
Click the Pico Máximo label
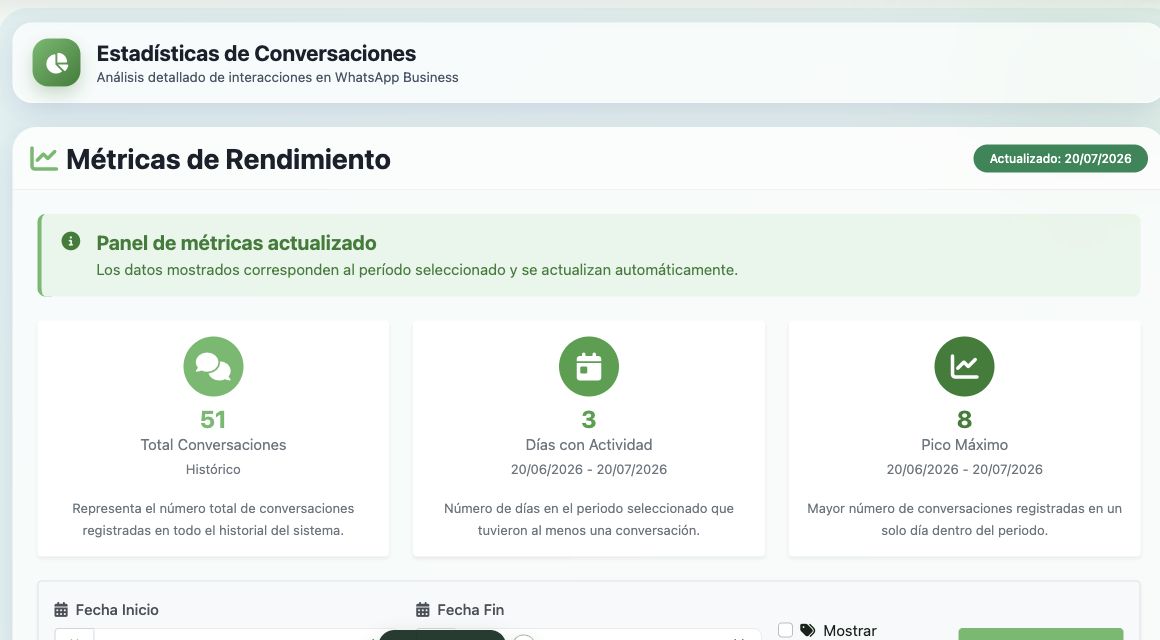tap(964, 445)
